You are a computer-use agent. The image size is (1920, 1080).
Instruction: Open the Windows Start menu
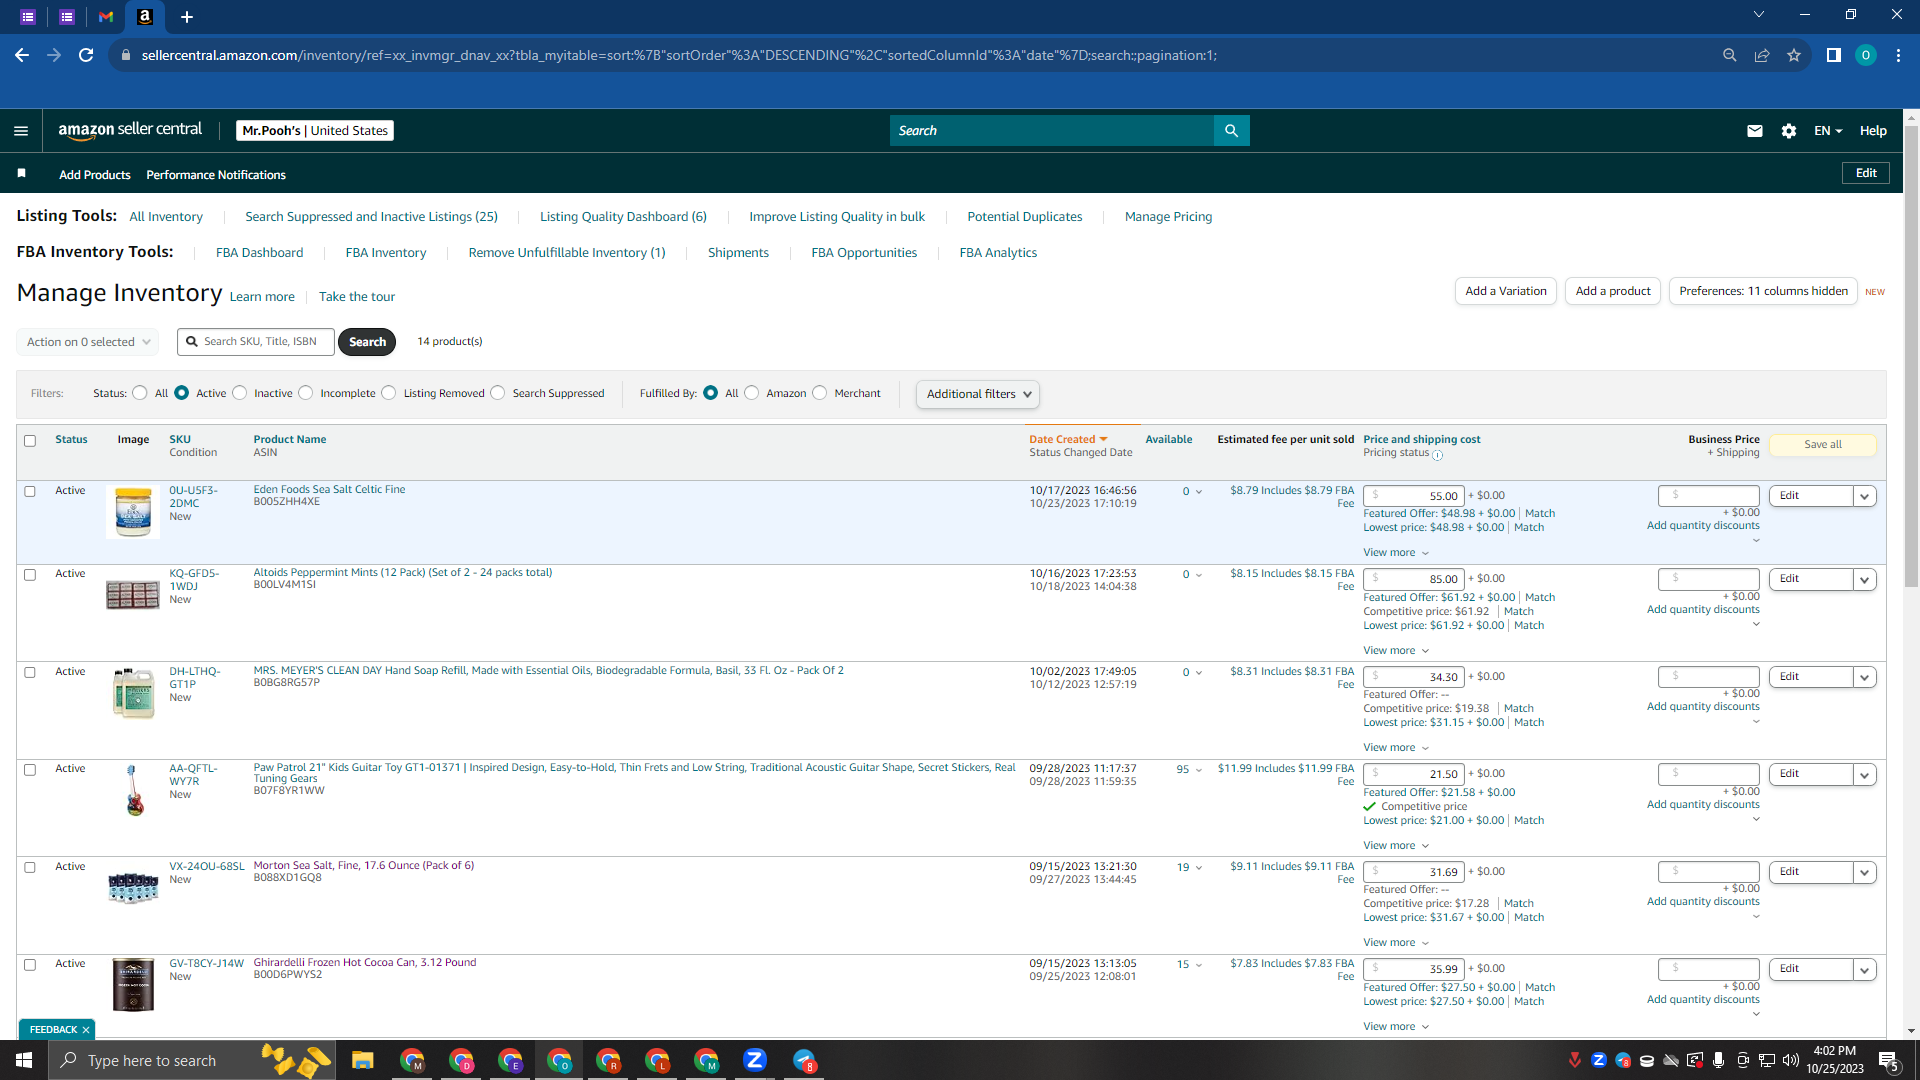[x=24, y=1060]
